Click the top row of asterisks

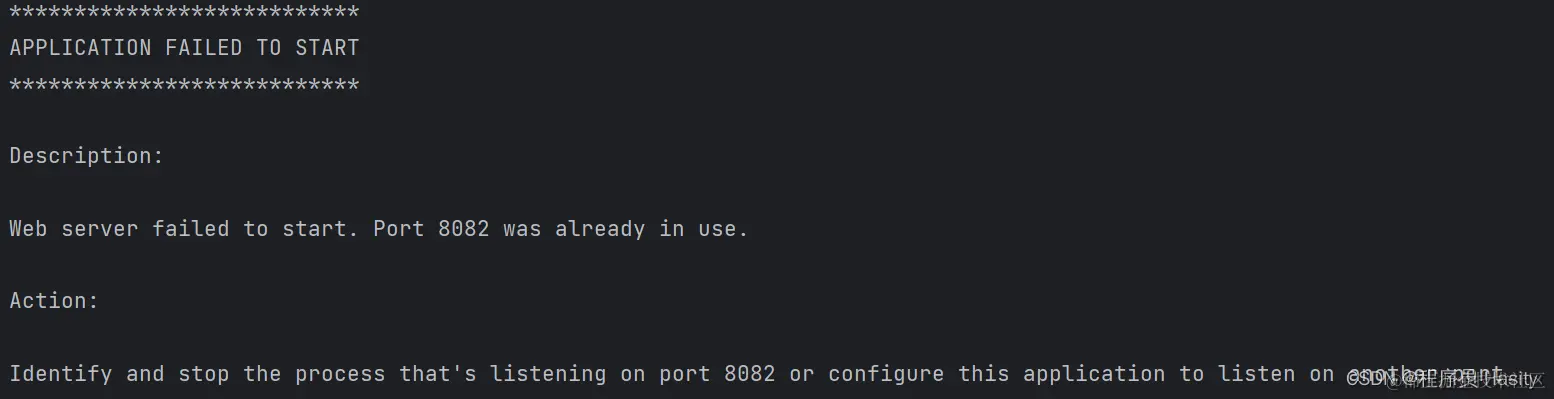click(184, 13)
